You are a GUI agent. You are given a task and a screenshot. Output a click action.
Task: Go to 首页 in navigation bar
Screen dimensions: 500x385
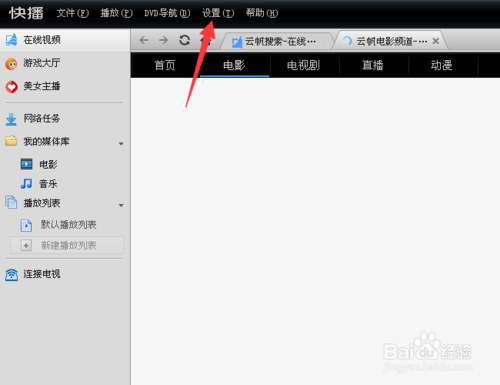pos(165,65)
